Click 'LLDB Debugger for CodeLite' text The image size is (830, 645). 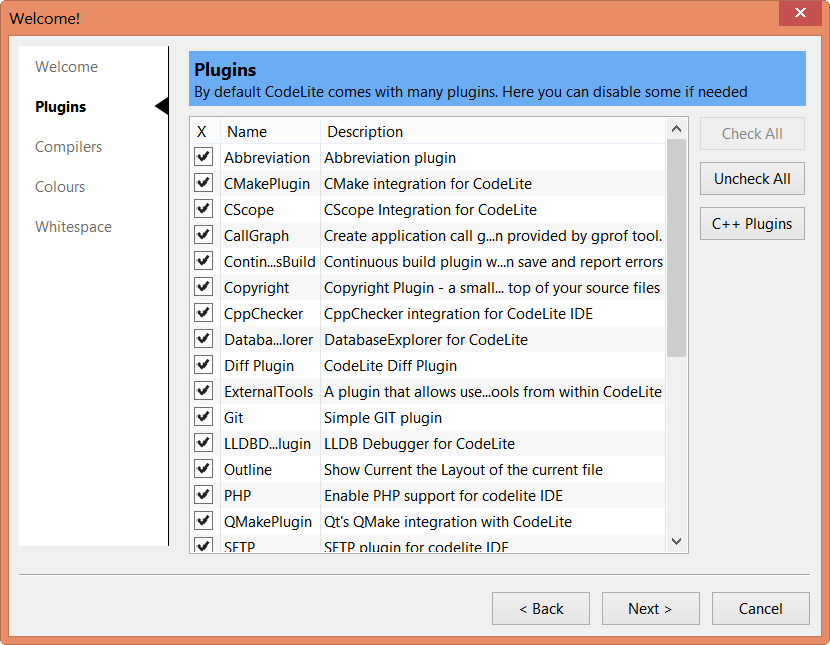click(x=419, y=443)
